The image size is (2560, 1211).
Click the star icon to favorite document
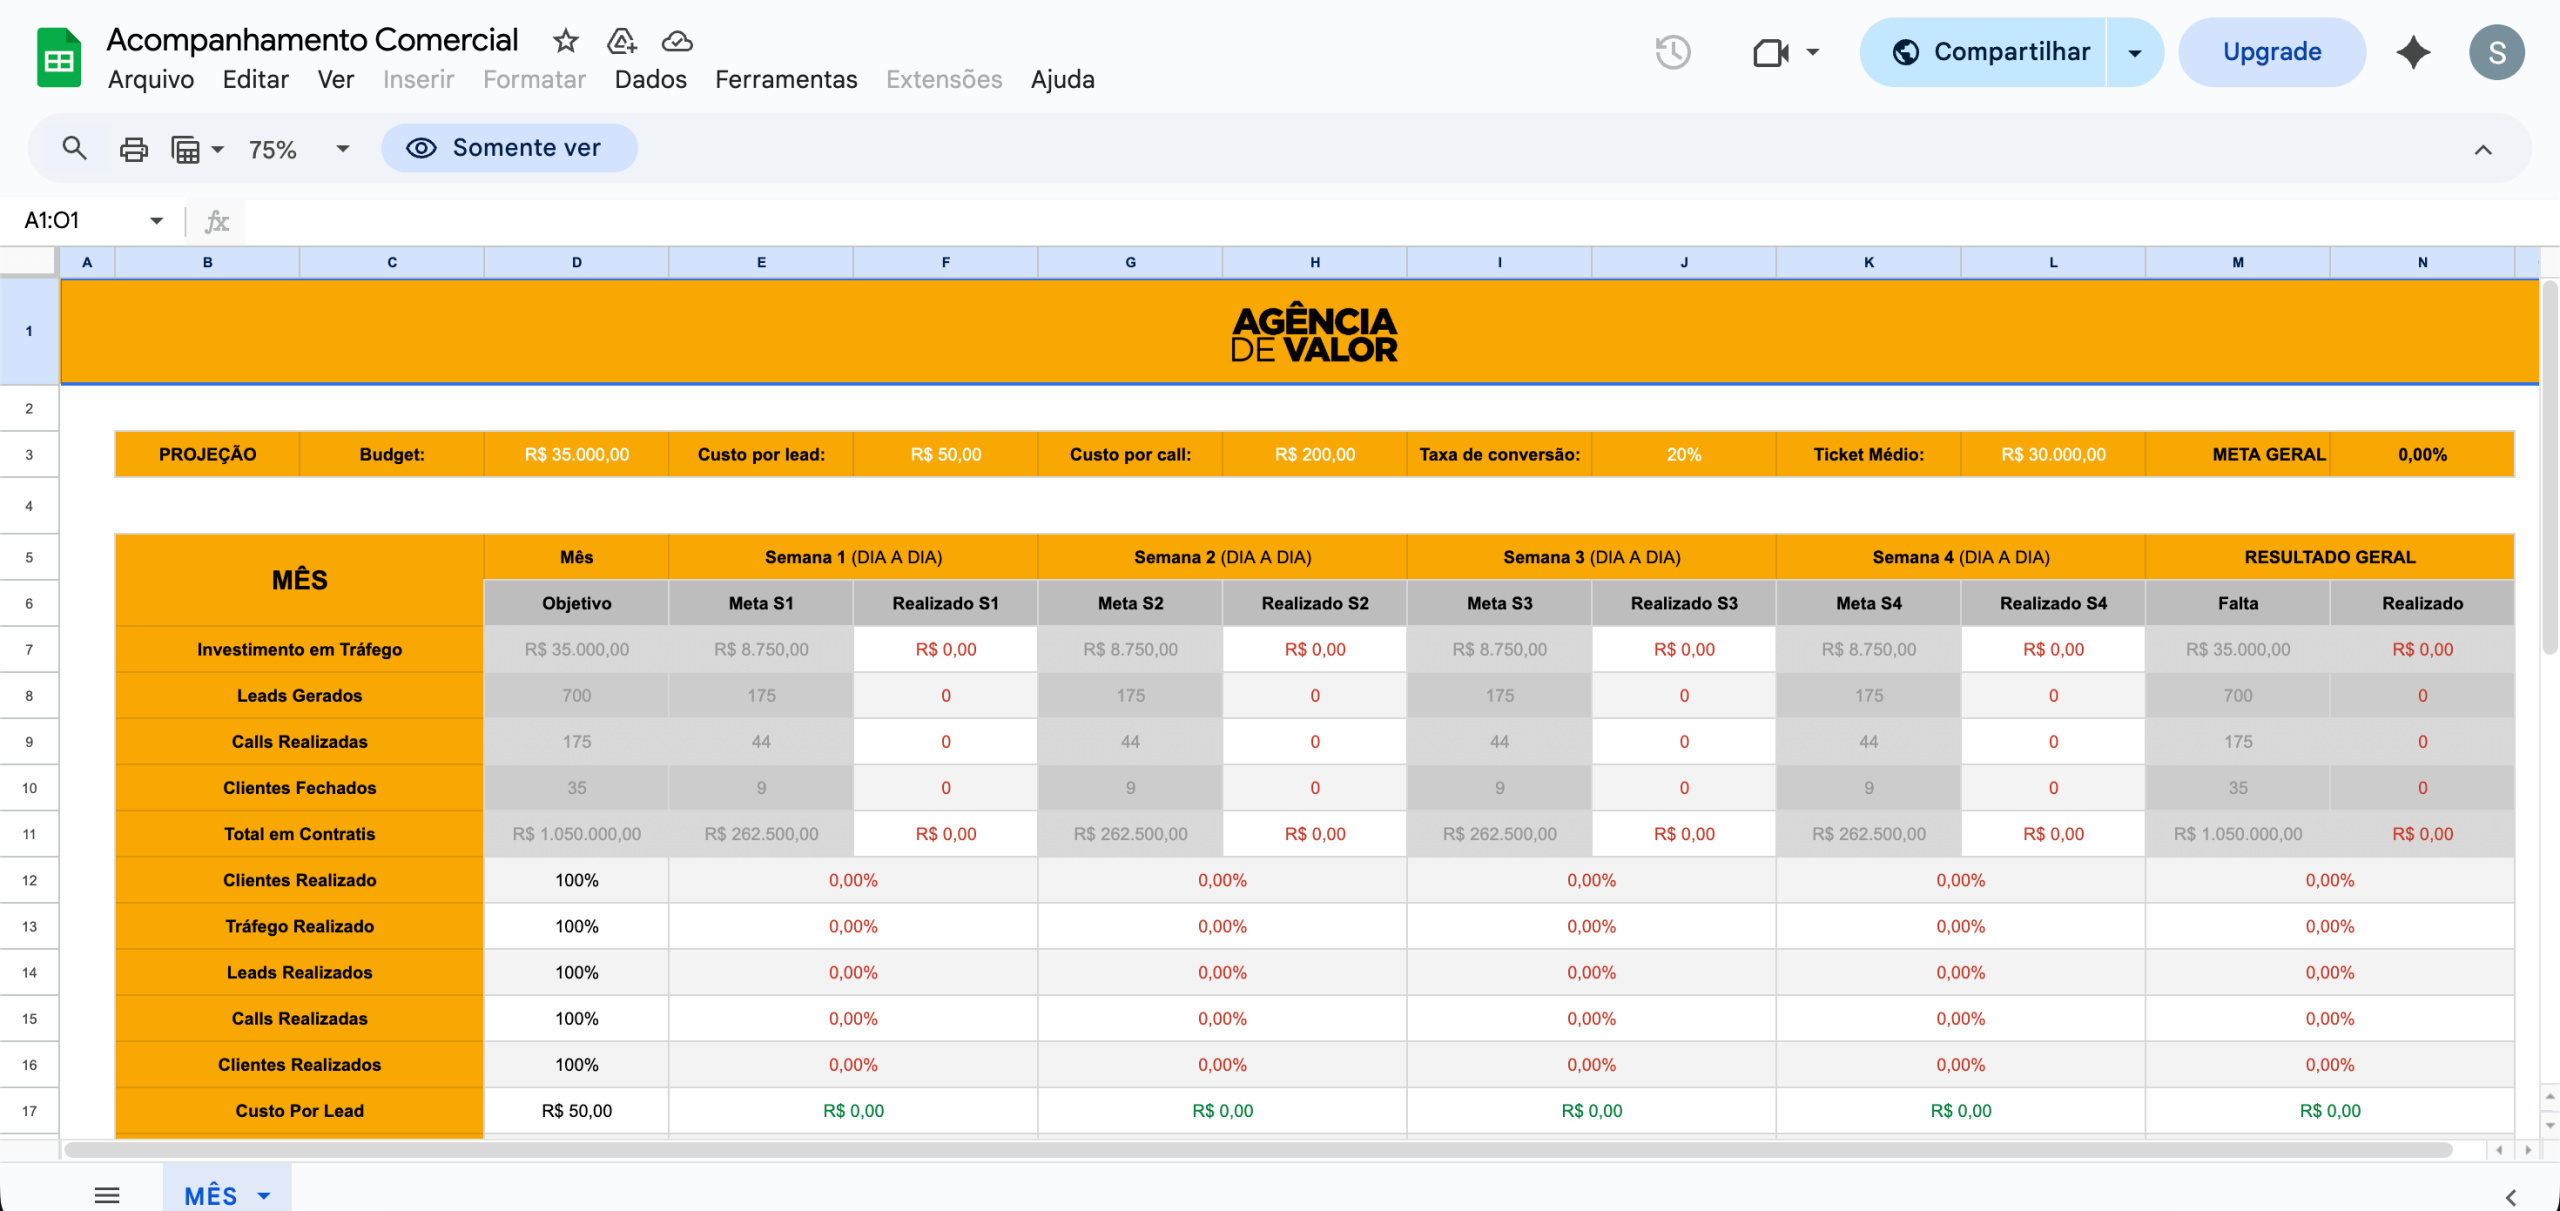[565, 41]
